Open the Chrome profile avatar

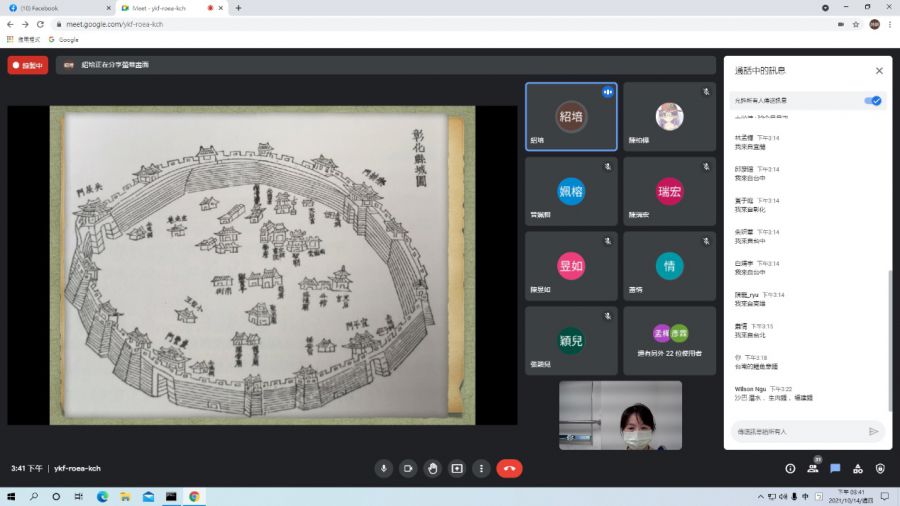coord(874,24)
